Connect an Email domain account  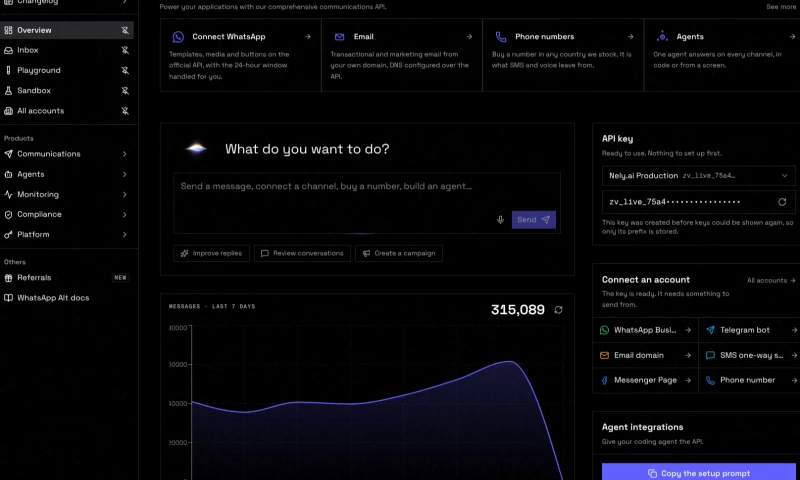point(645,355)
